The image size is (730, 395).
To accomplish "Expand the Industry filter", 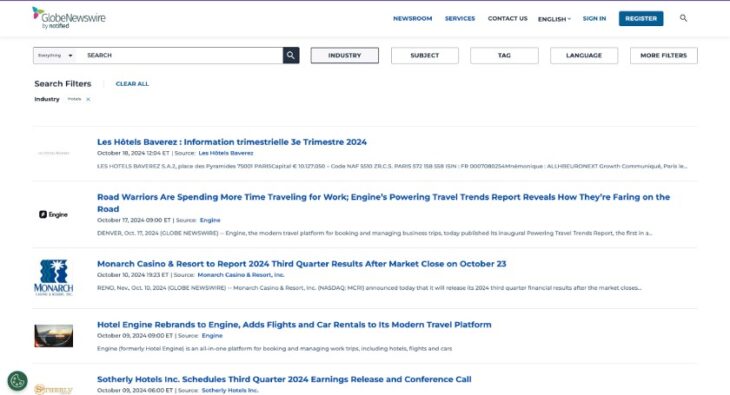I will point(345,55).
